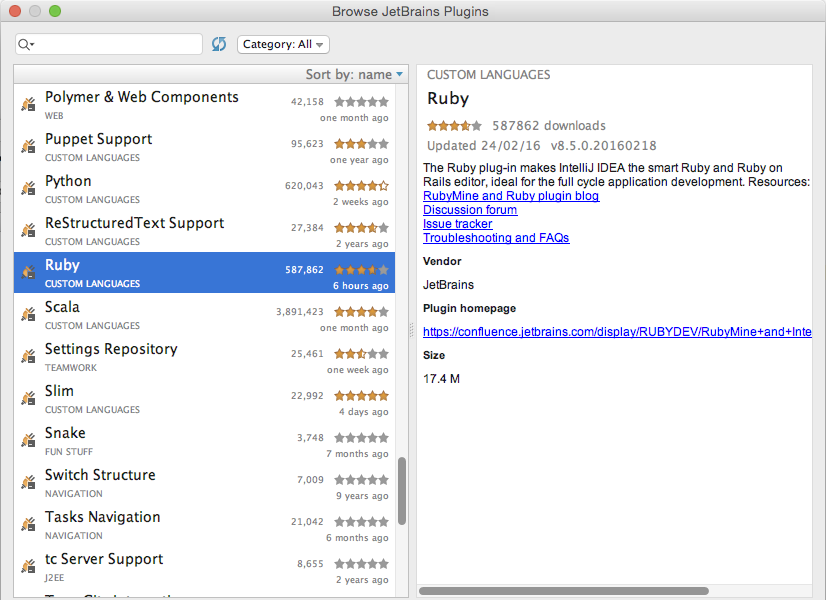Click the star rating of Slim plugin
This screenshot has height=600, width=826.
[x=361, y=396]
